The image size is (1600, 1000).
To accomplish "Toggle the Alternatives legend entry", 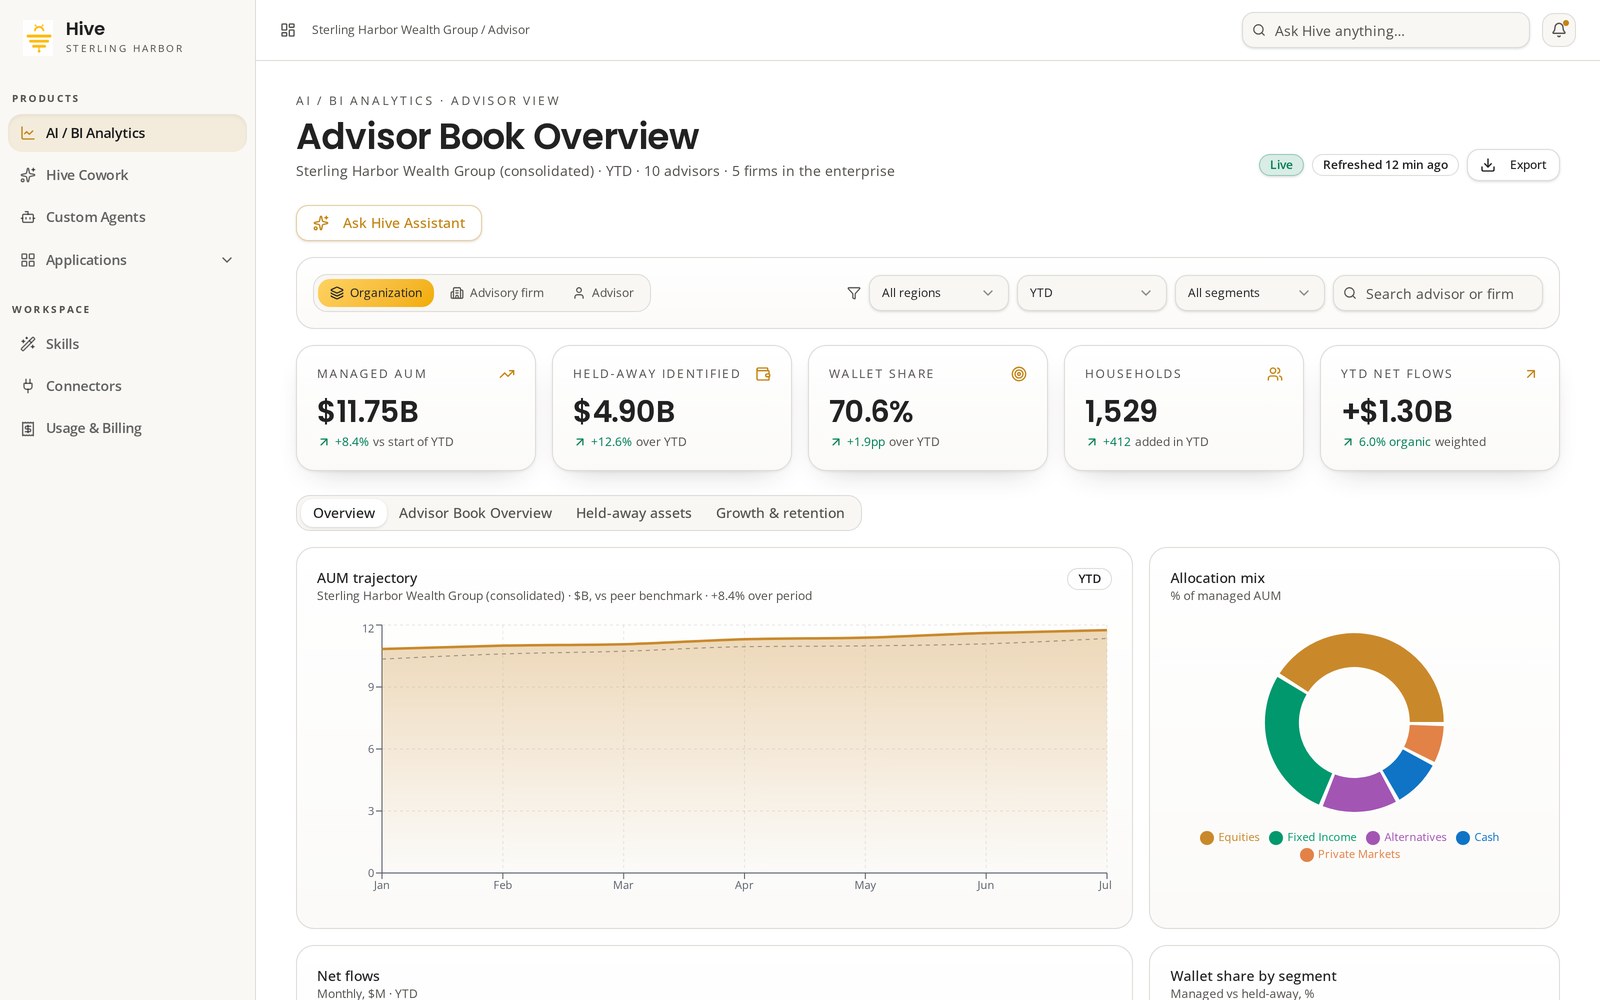I will pos(1406,838).
